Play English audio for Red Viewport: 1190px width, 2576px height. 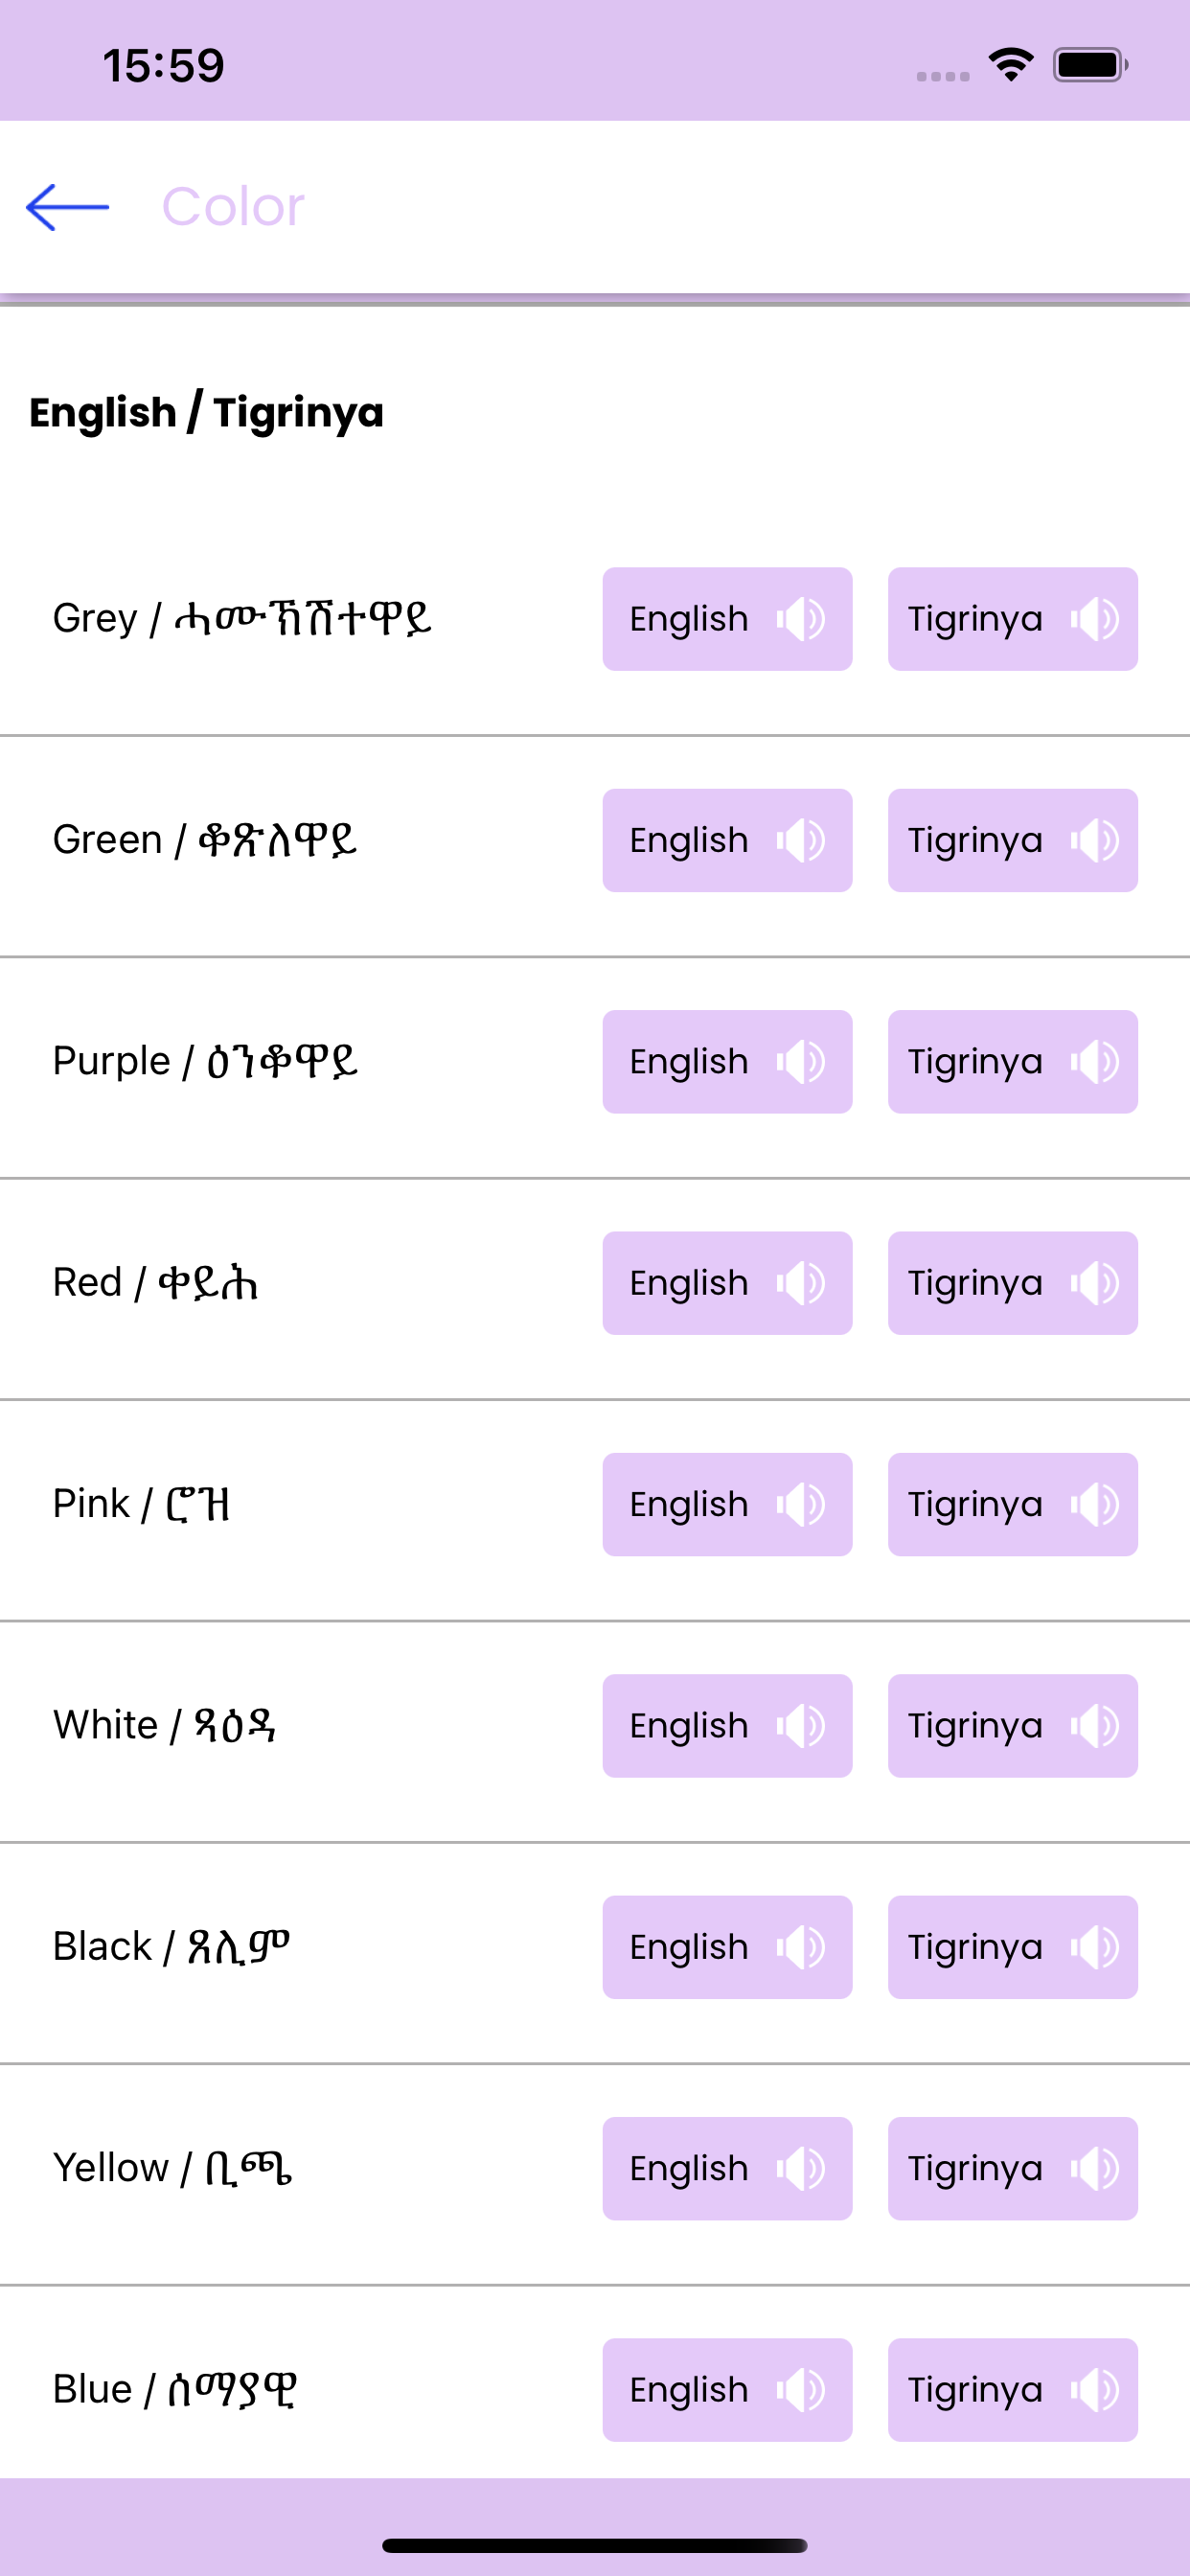[x=727, y=1283]
